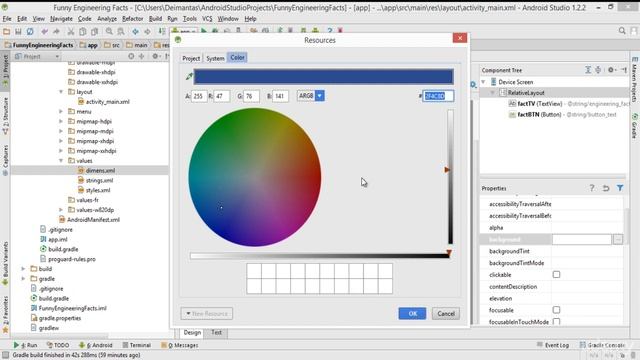Click Cancel in Resources dialog

click(x=446, y=313)
